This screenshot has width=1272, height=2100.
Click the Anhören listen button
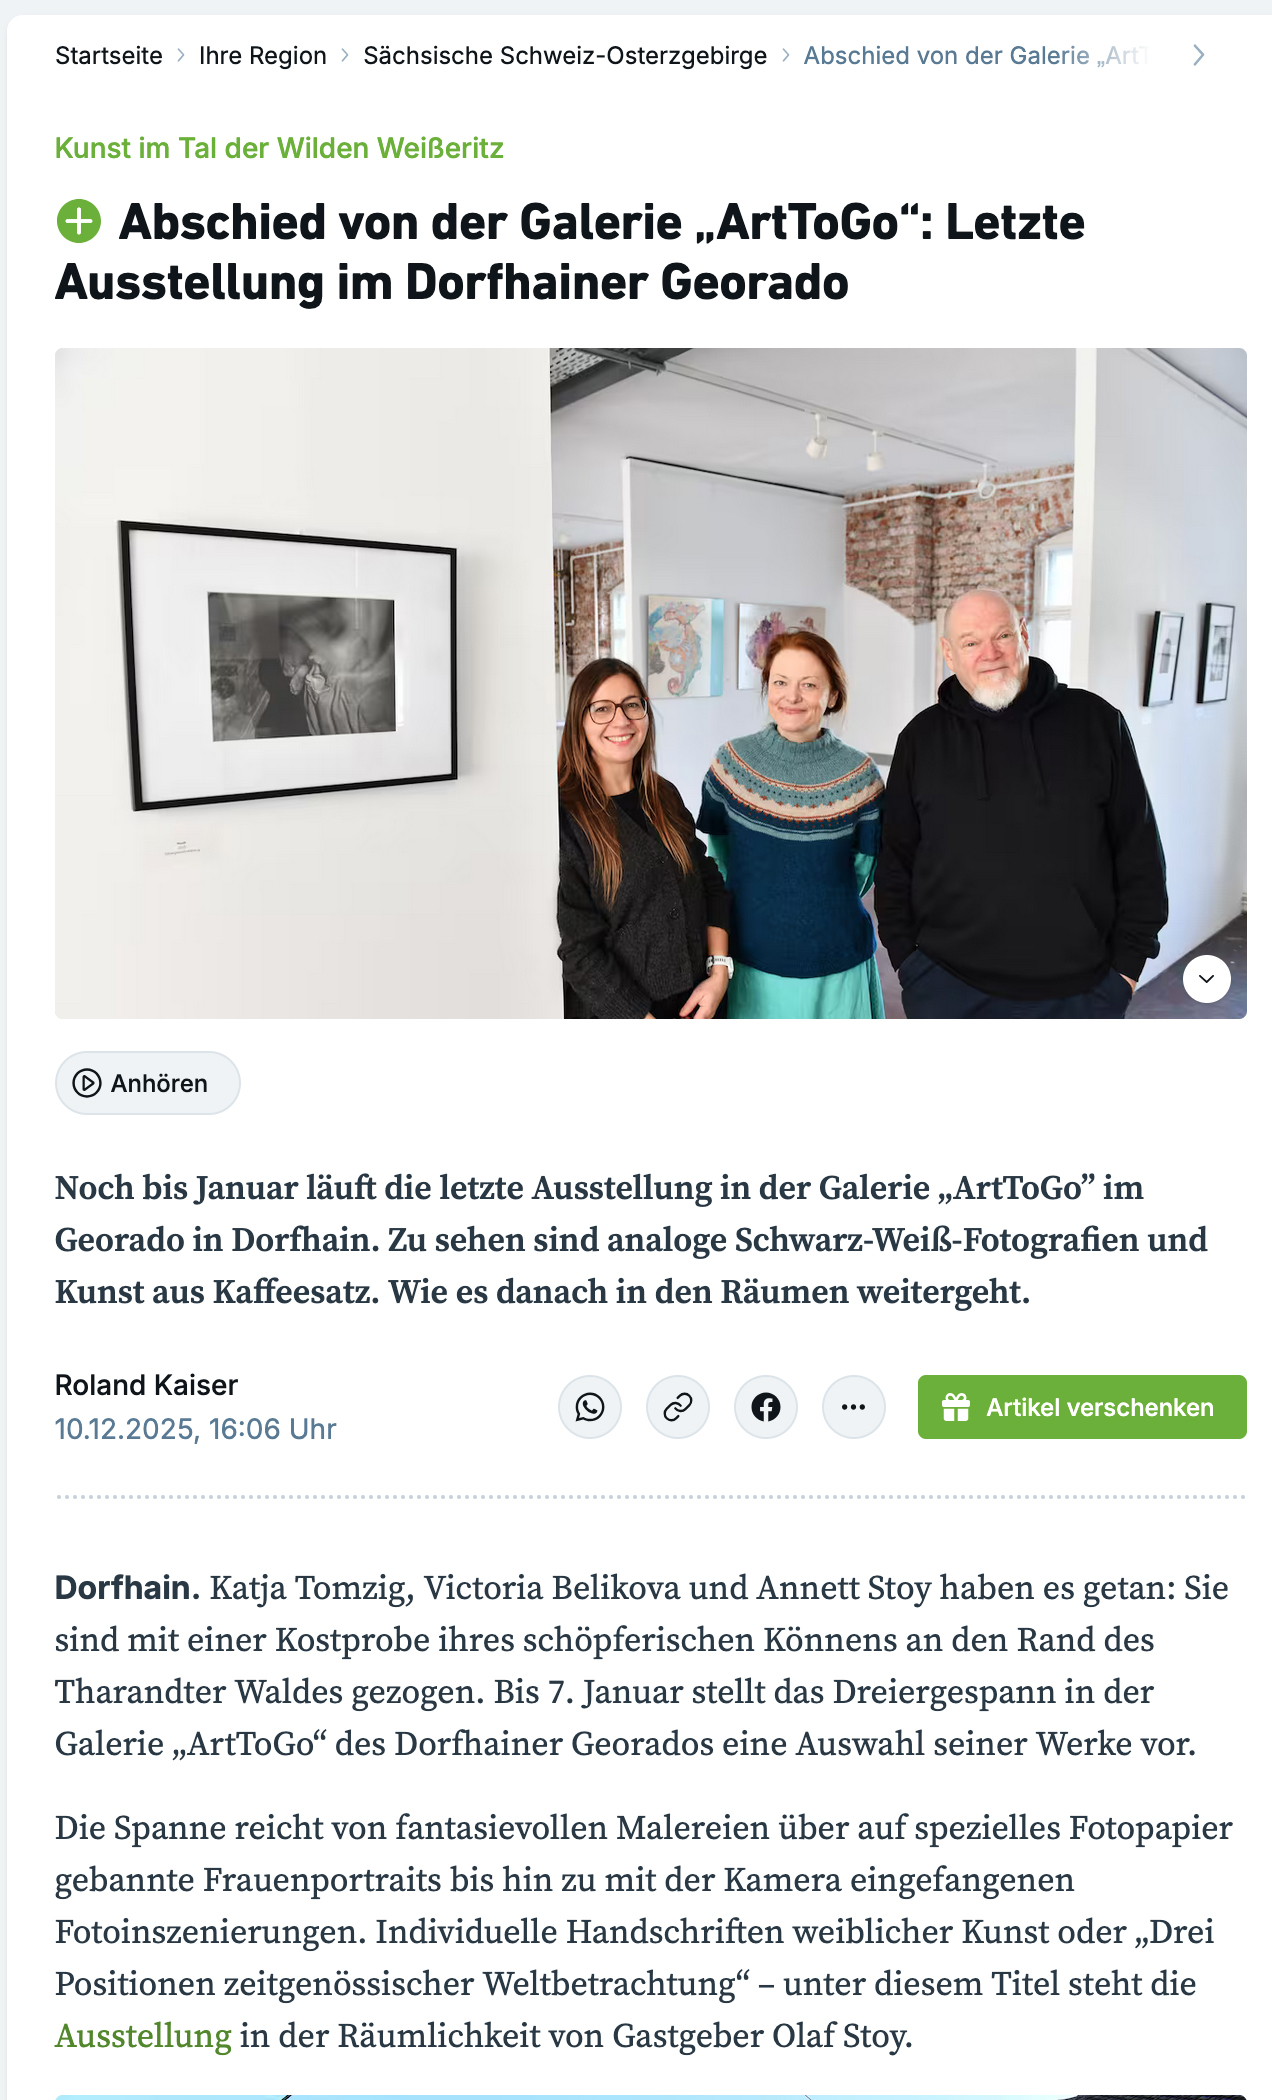coord(148,1083)
